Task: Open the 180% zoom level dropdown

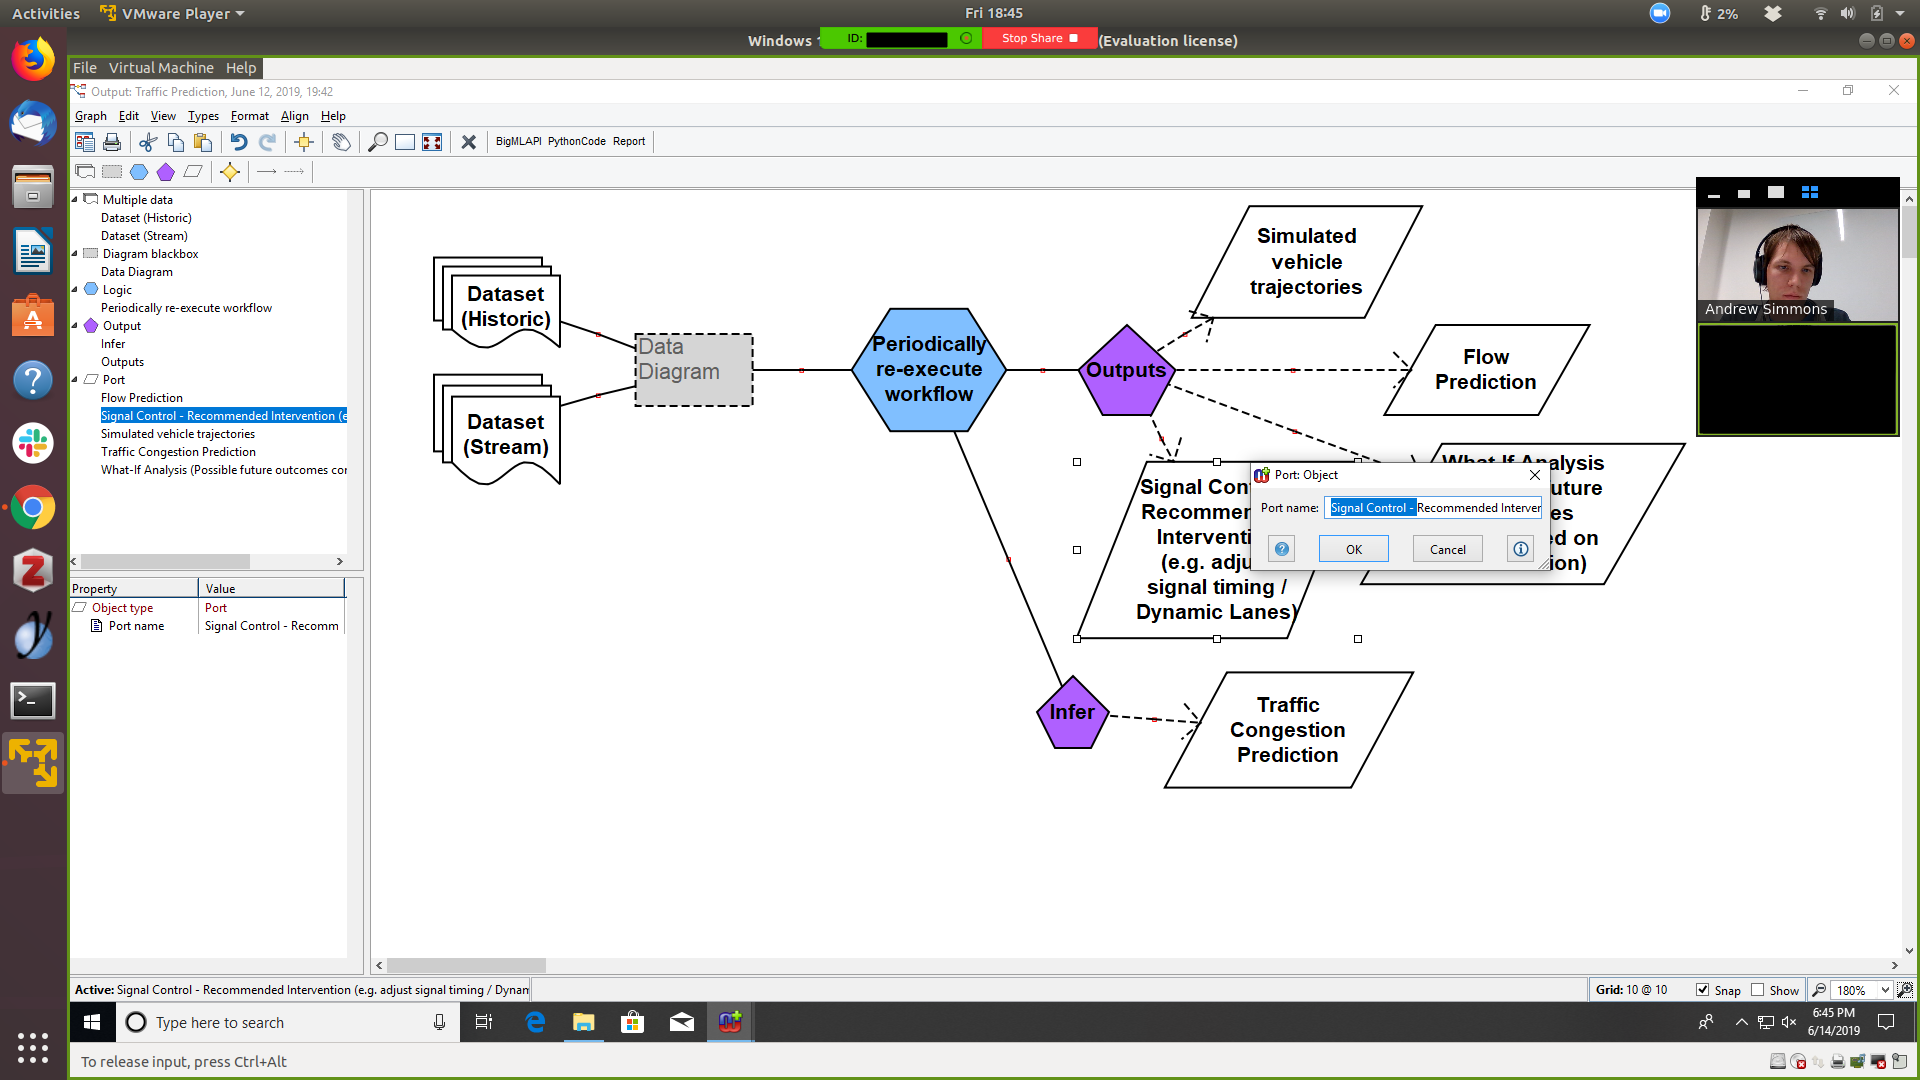Action: pos(1885,990)
